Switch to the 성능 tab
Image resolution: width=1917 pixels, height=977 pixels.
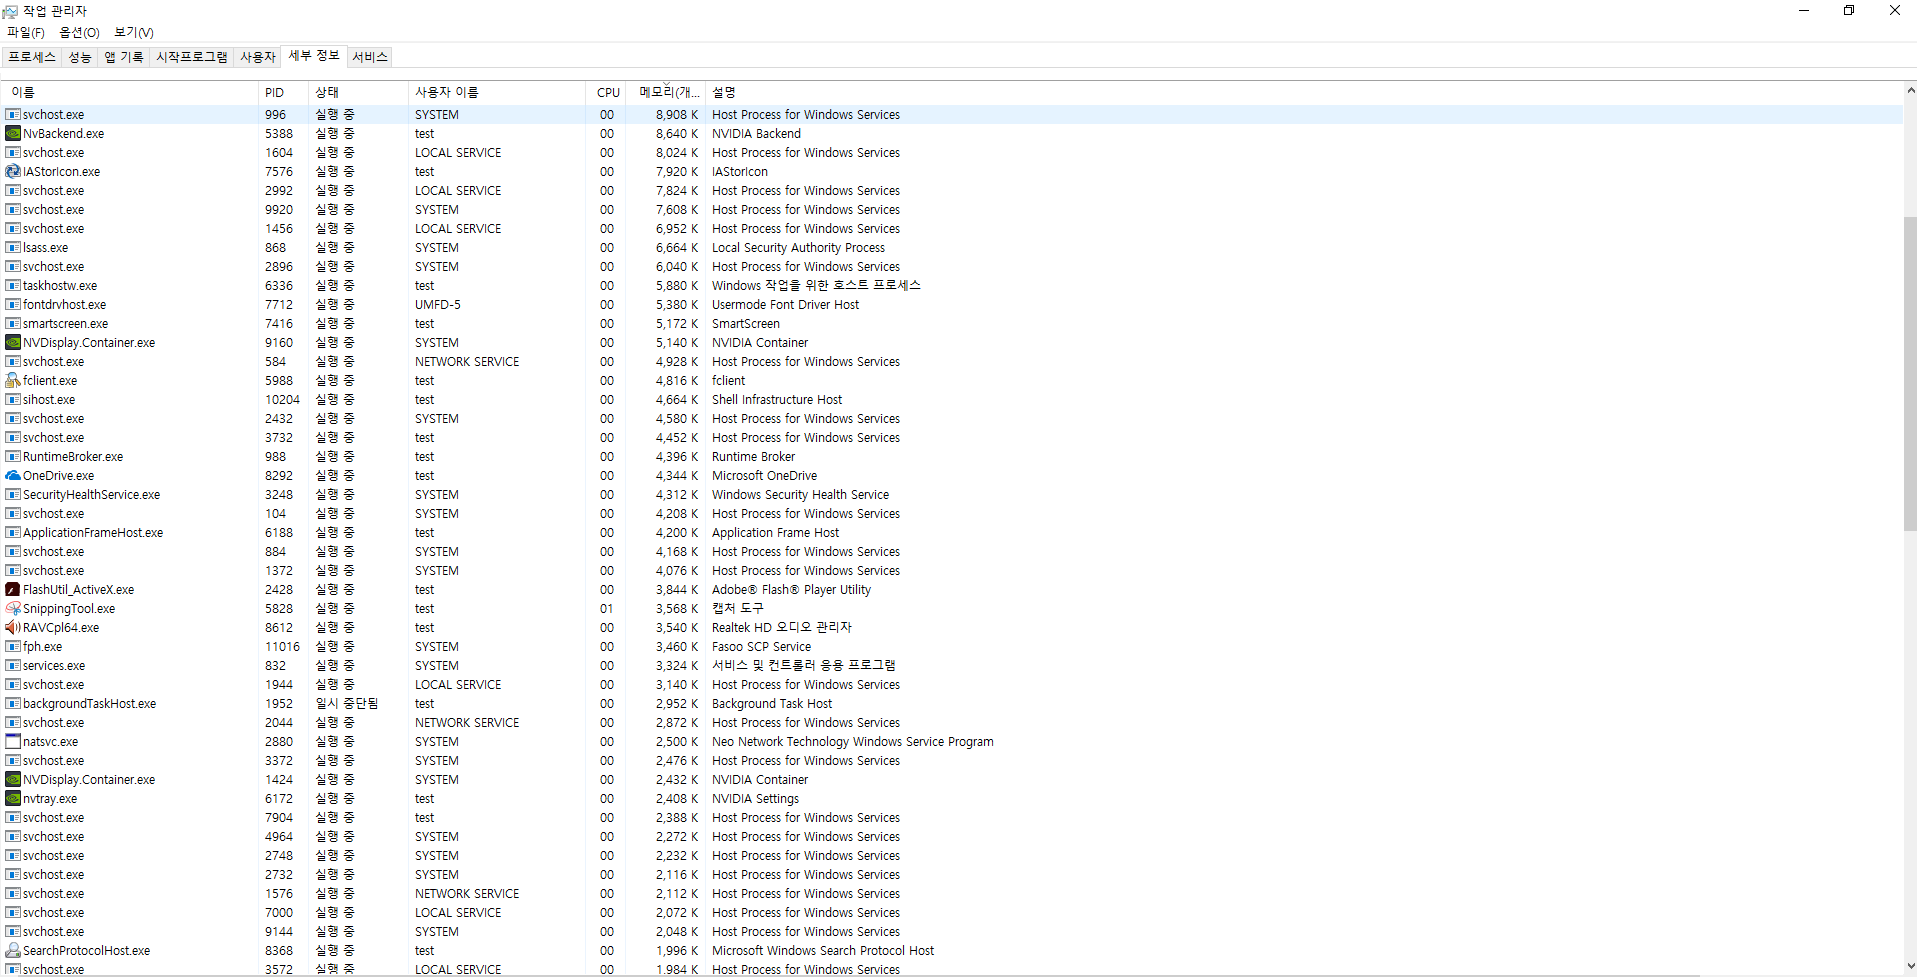click(80, 57)
